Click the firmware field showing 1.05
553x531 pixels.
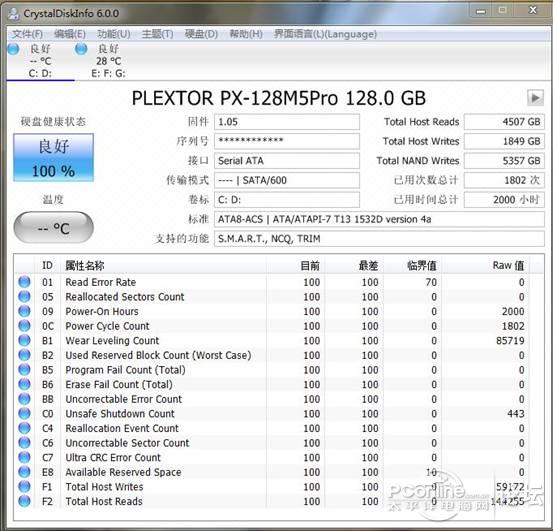[x=287, y=122]
